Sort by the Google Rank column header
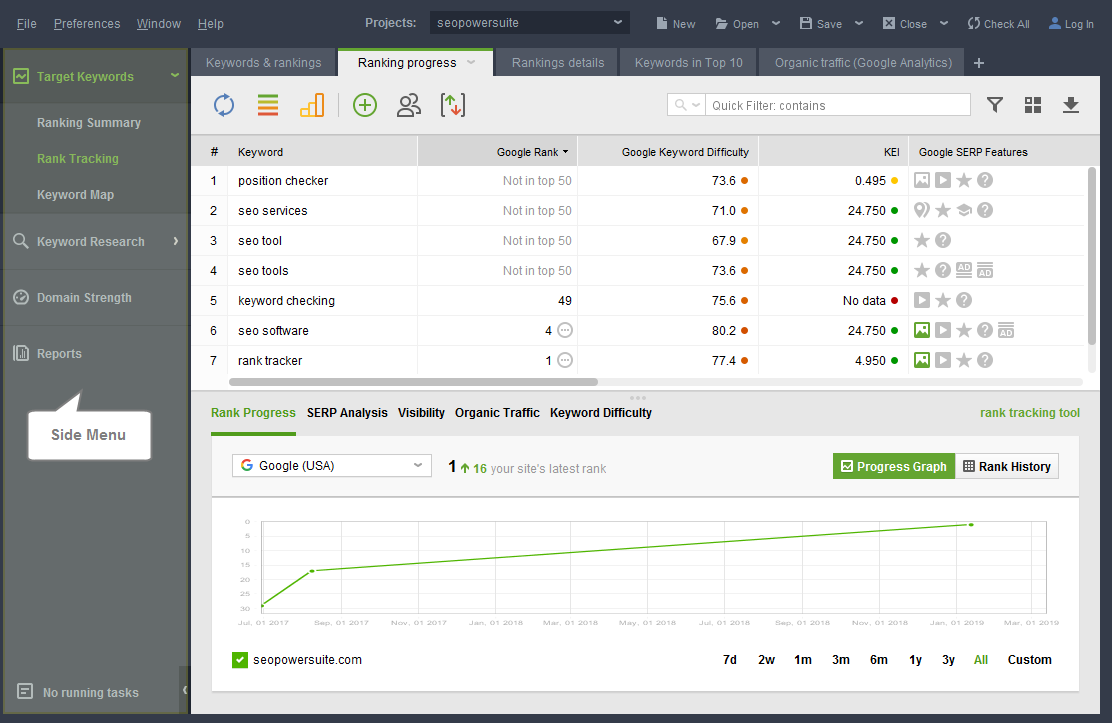This screenshot has height=723, width=1112. [x=498, y=152]
